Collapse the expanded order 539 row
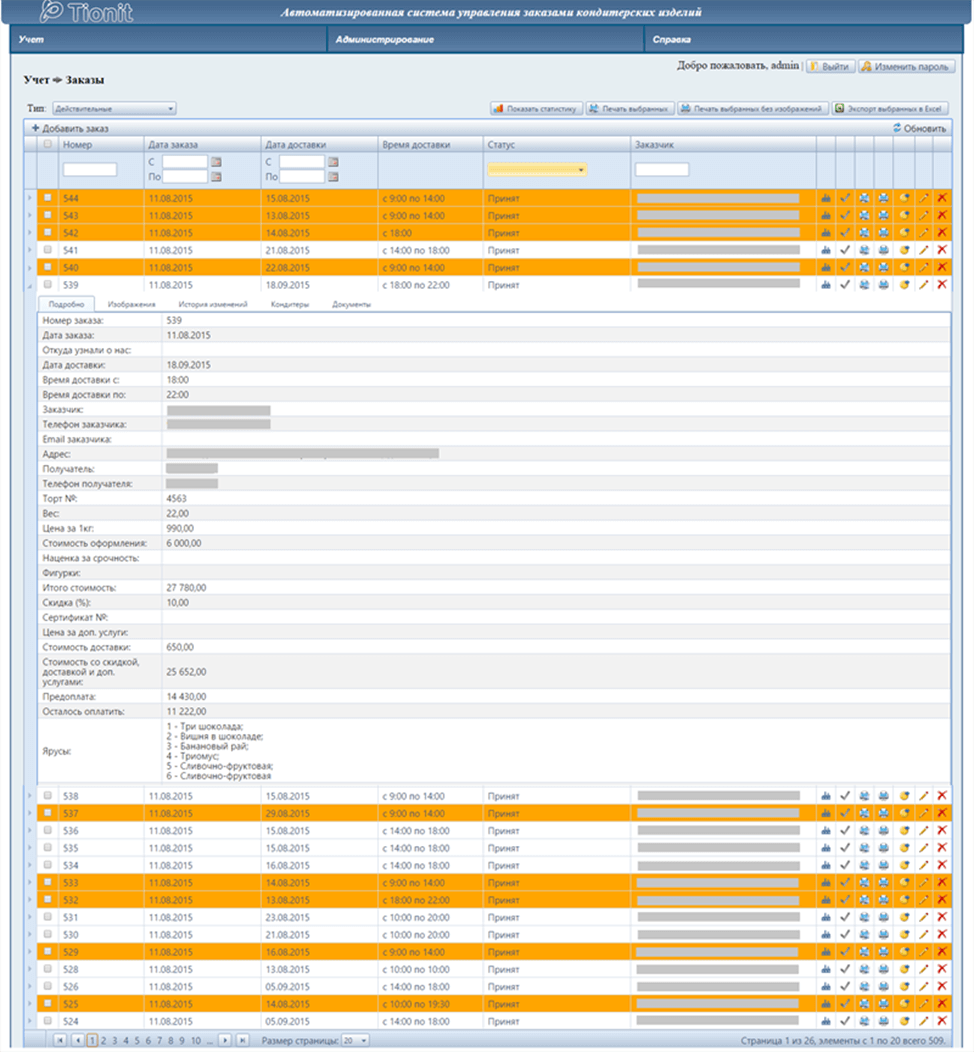The image size is (974, 1052). click(x=30, y=285)
